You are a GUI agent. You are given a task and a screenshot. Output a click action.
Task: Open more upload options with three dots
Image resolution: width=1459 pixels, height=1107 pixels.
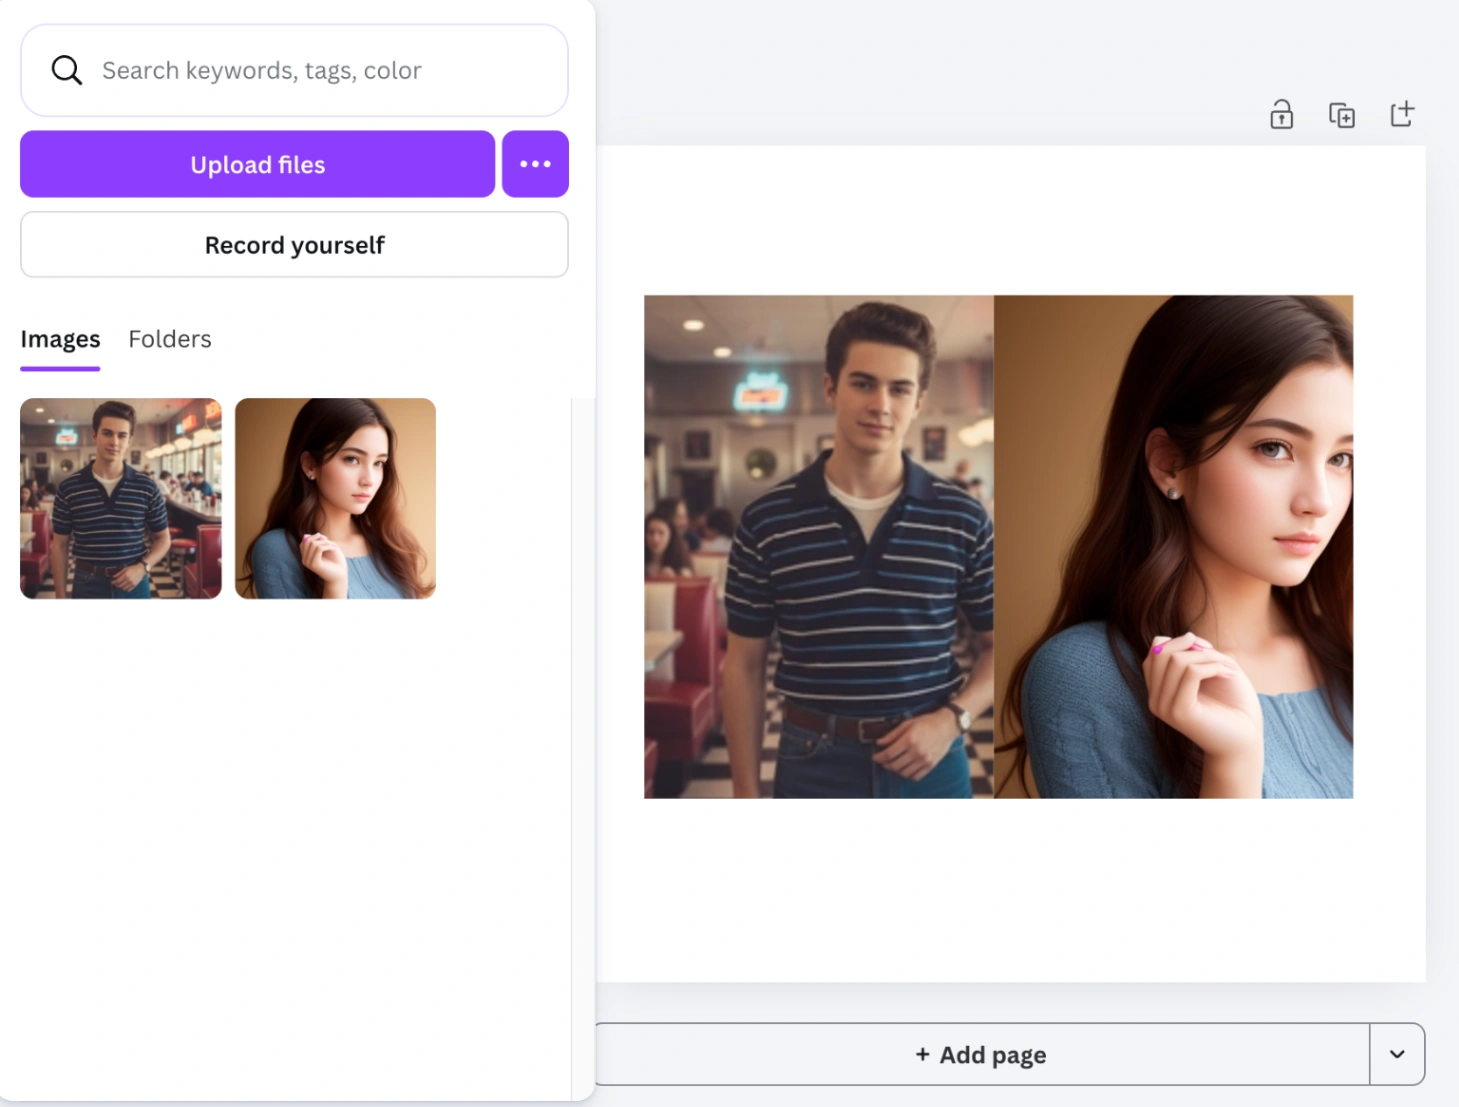535,164
